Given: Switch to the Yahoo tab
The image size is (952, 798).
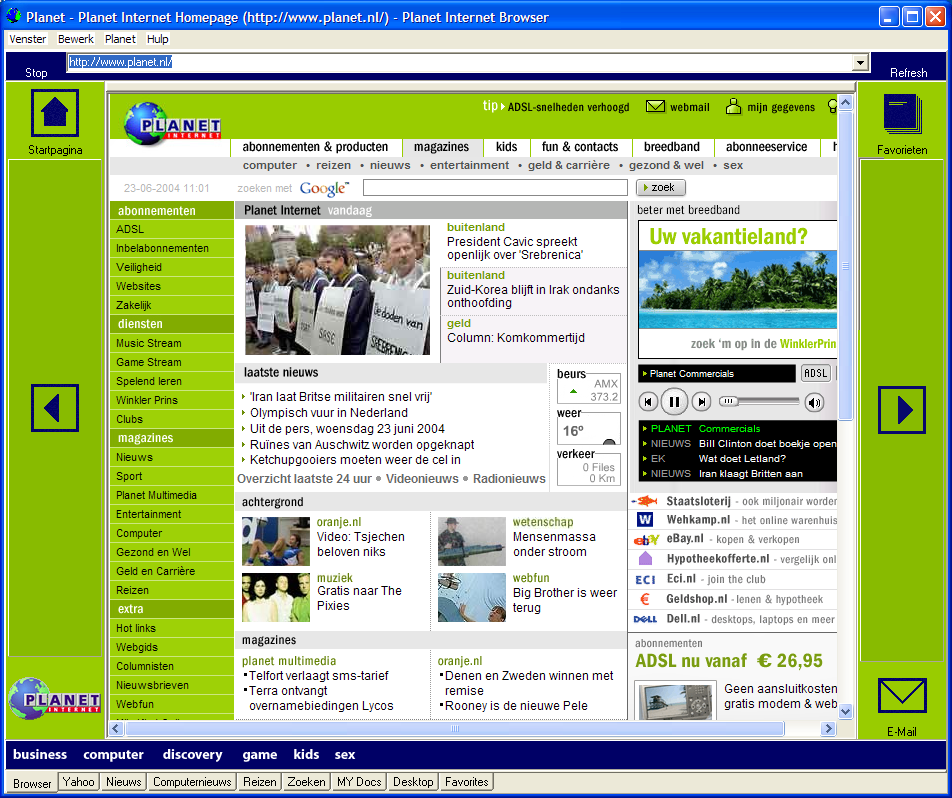Looking at the screenshot, I should [x=78, y=782].
